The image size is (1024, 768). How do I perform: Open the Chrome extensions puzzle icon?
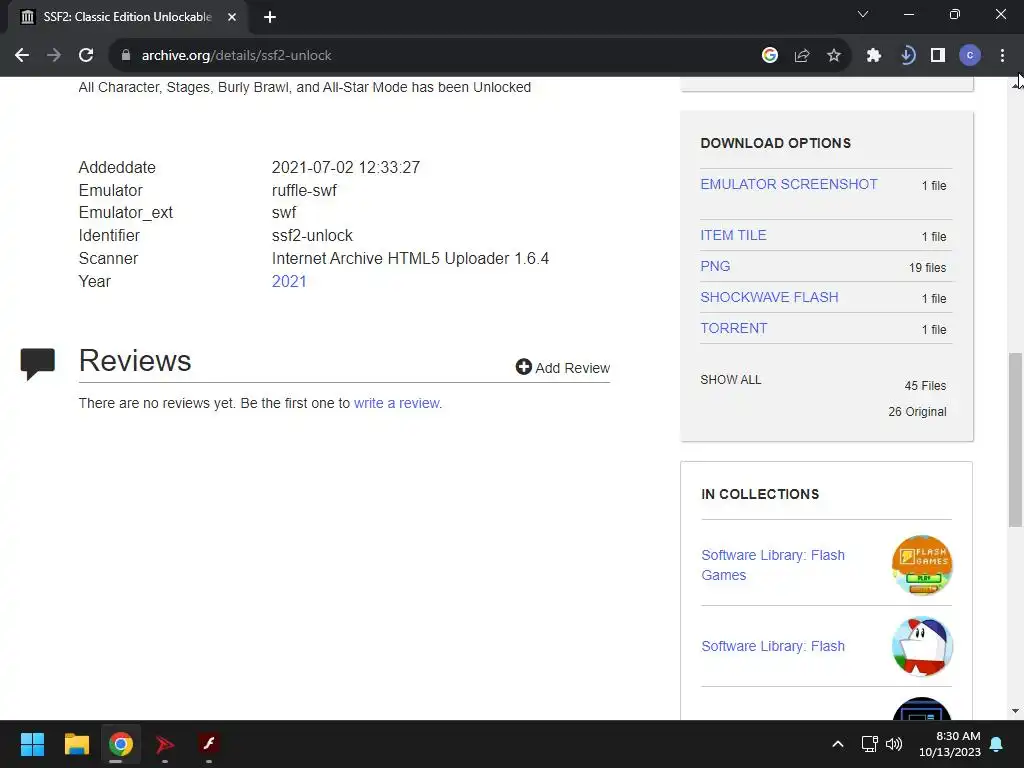click(x=874, y=56)
